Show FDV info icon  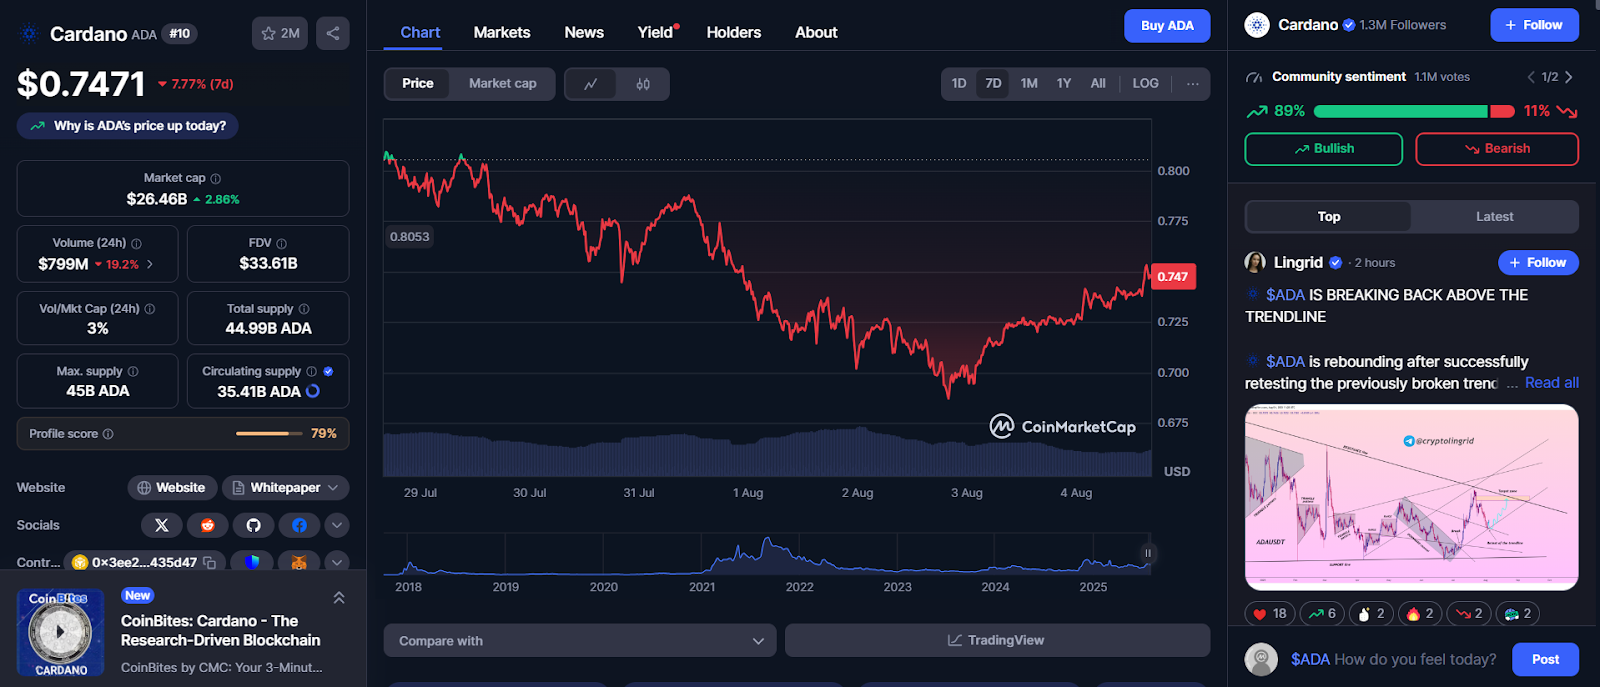(282, 244)
